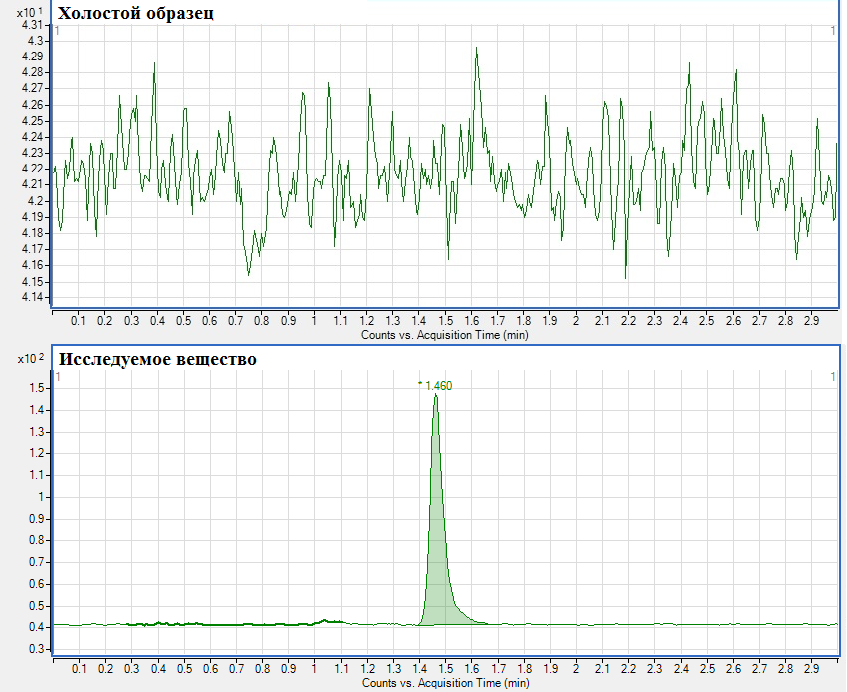Click the 2.9 x-axis tick label of the blank plot
The image size is (847, 692).
(812, 321)
